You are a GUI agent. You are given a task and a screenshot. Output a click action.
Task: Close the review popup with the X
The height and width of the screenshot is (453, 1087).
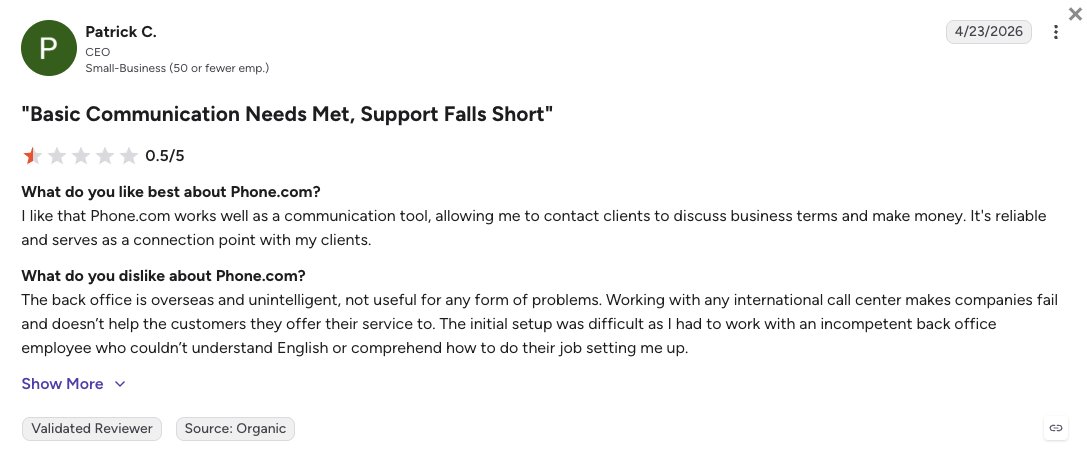pos(1075,13)
